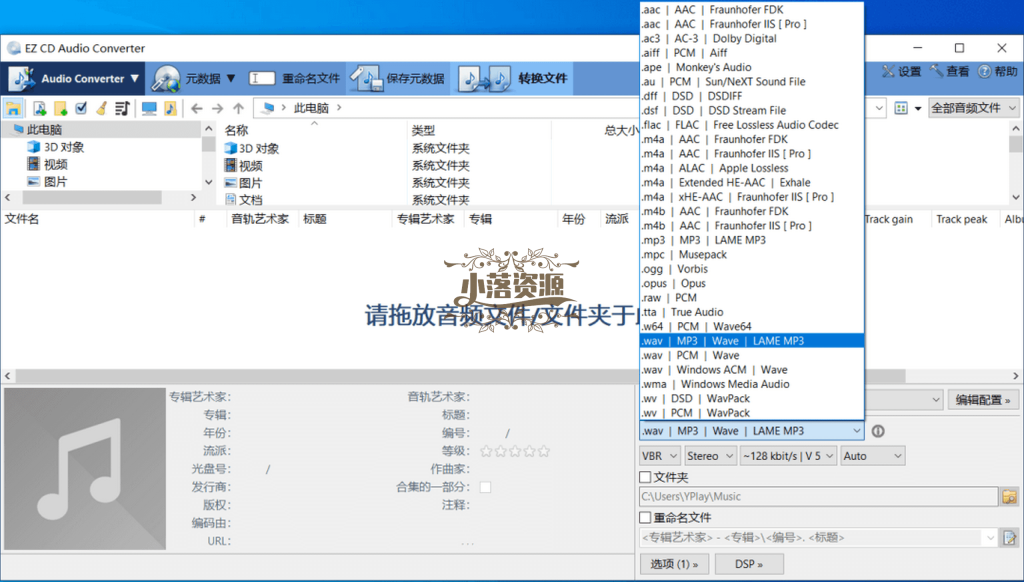Click the 查看 wrench icon
Screen dimensions: 1024x582
click(936, 71)
